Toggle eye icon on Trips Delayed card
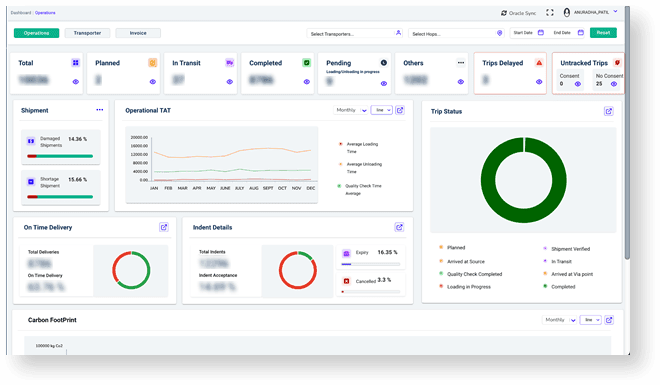 [x=539, y=82]
